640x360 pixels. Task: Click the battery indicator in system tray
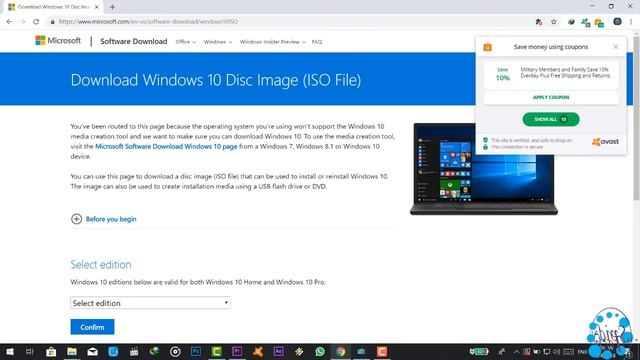[x=479, y=351]
